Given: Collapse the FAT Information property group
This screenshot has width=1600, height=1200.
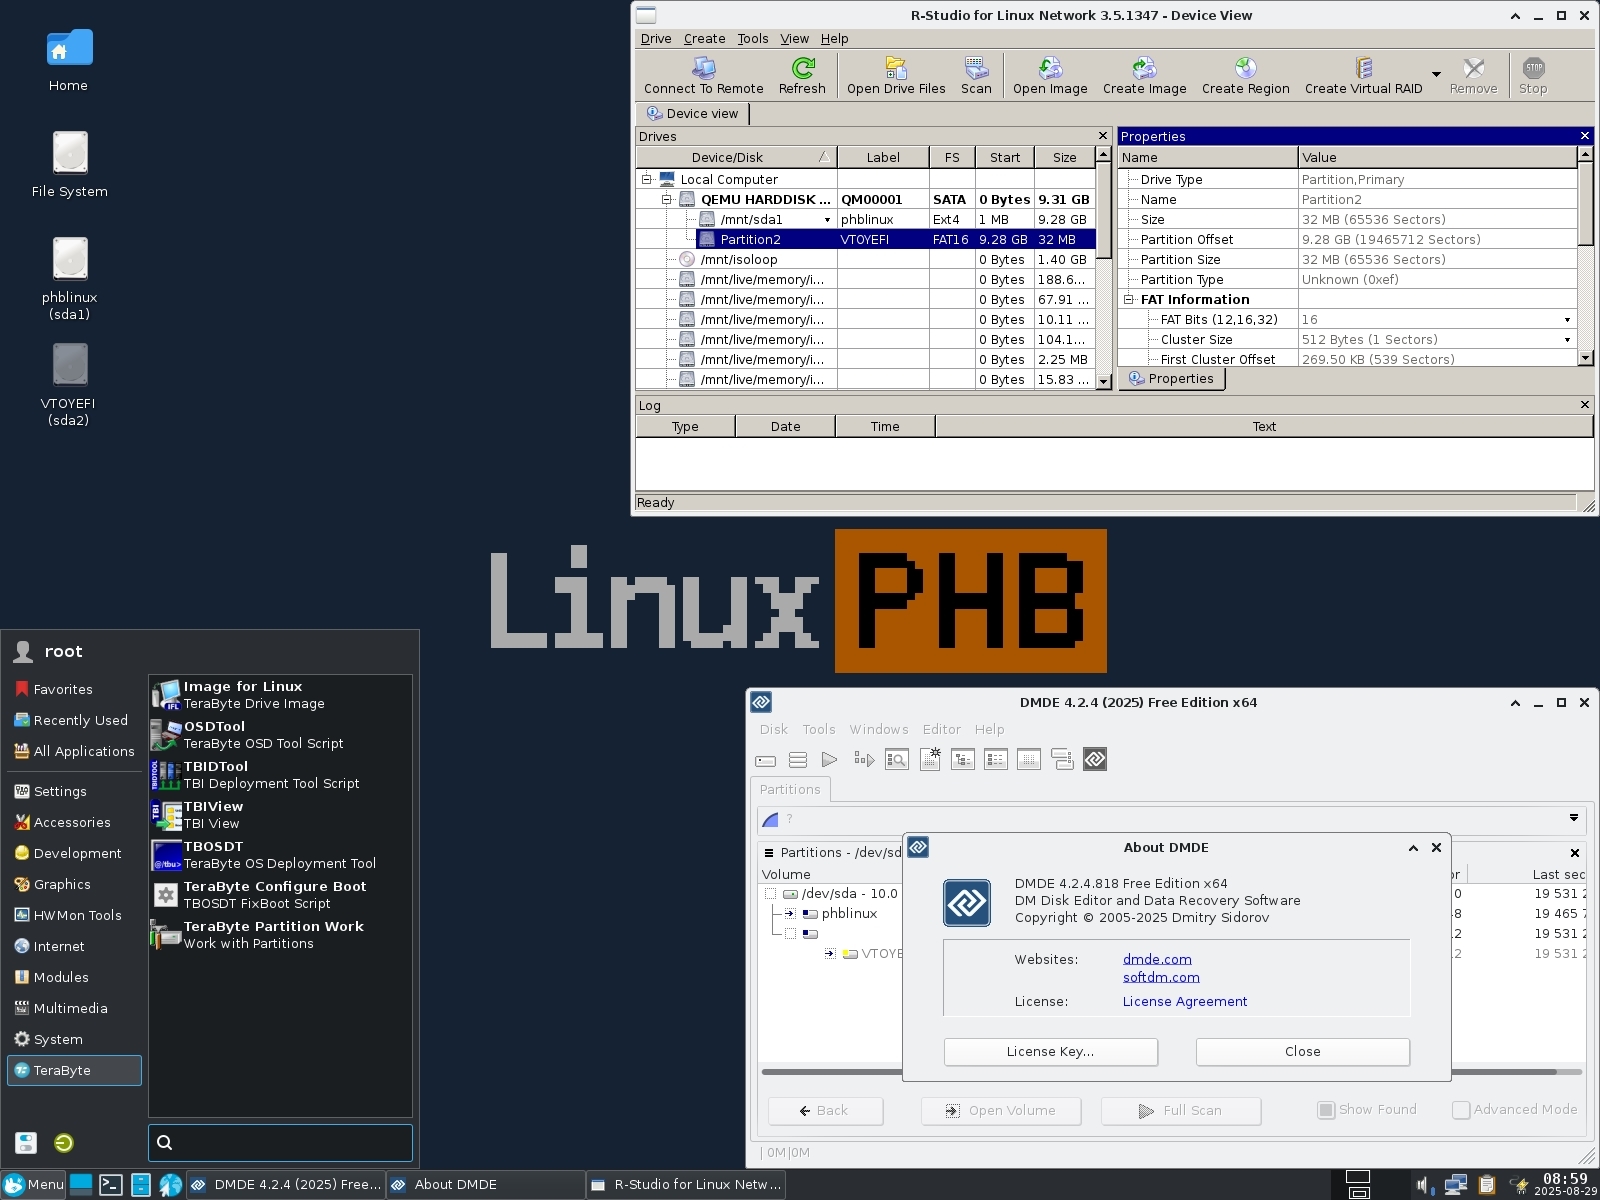Looking at the screenshot, I should point(1128,300).
